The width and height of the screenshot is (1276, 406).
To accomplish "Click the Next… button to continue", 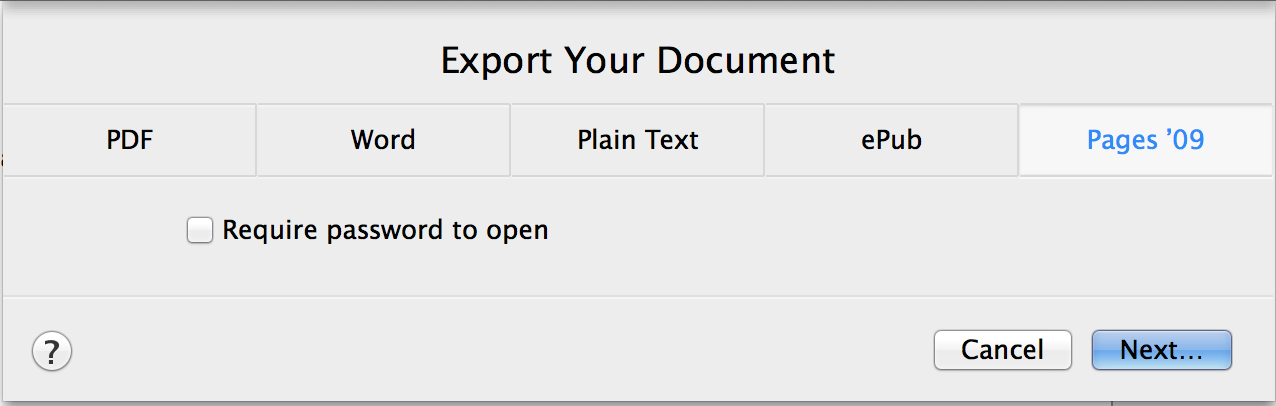I will 1161,350.
